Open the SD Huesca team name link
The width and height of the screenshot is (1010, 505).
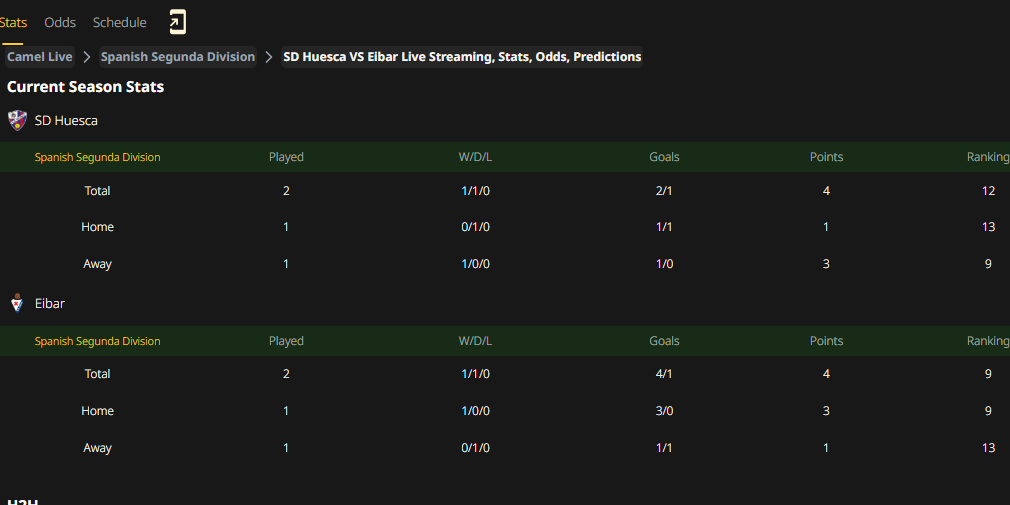click(66, 120)
